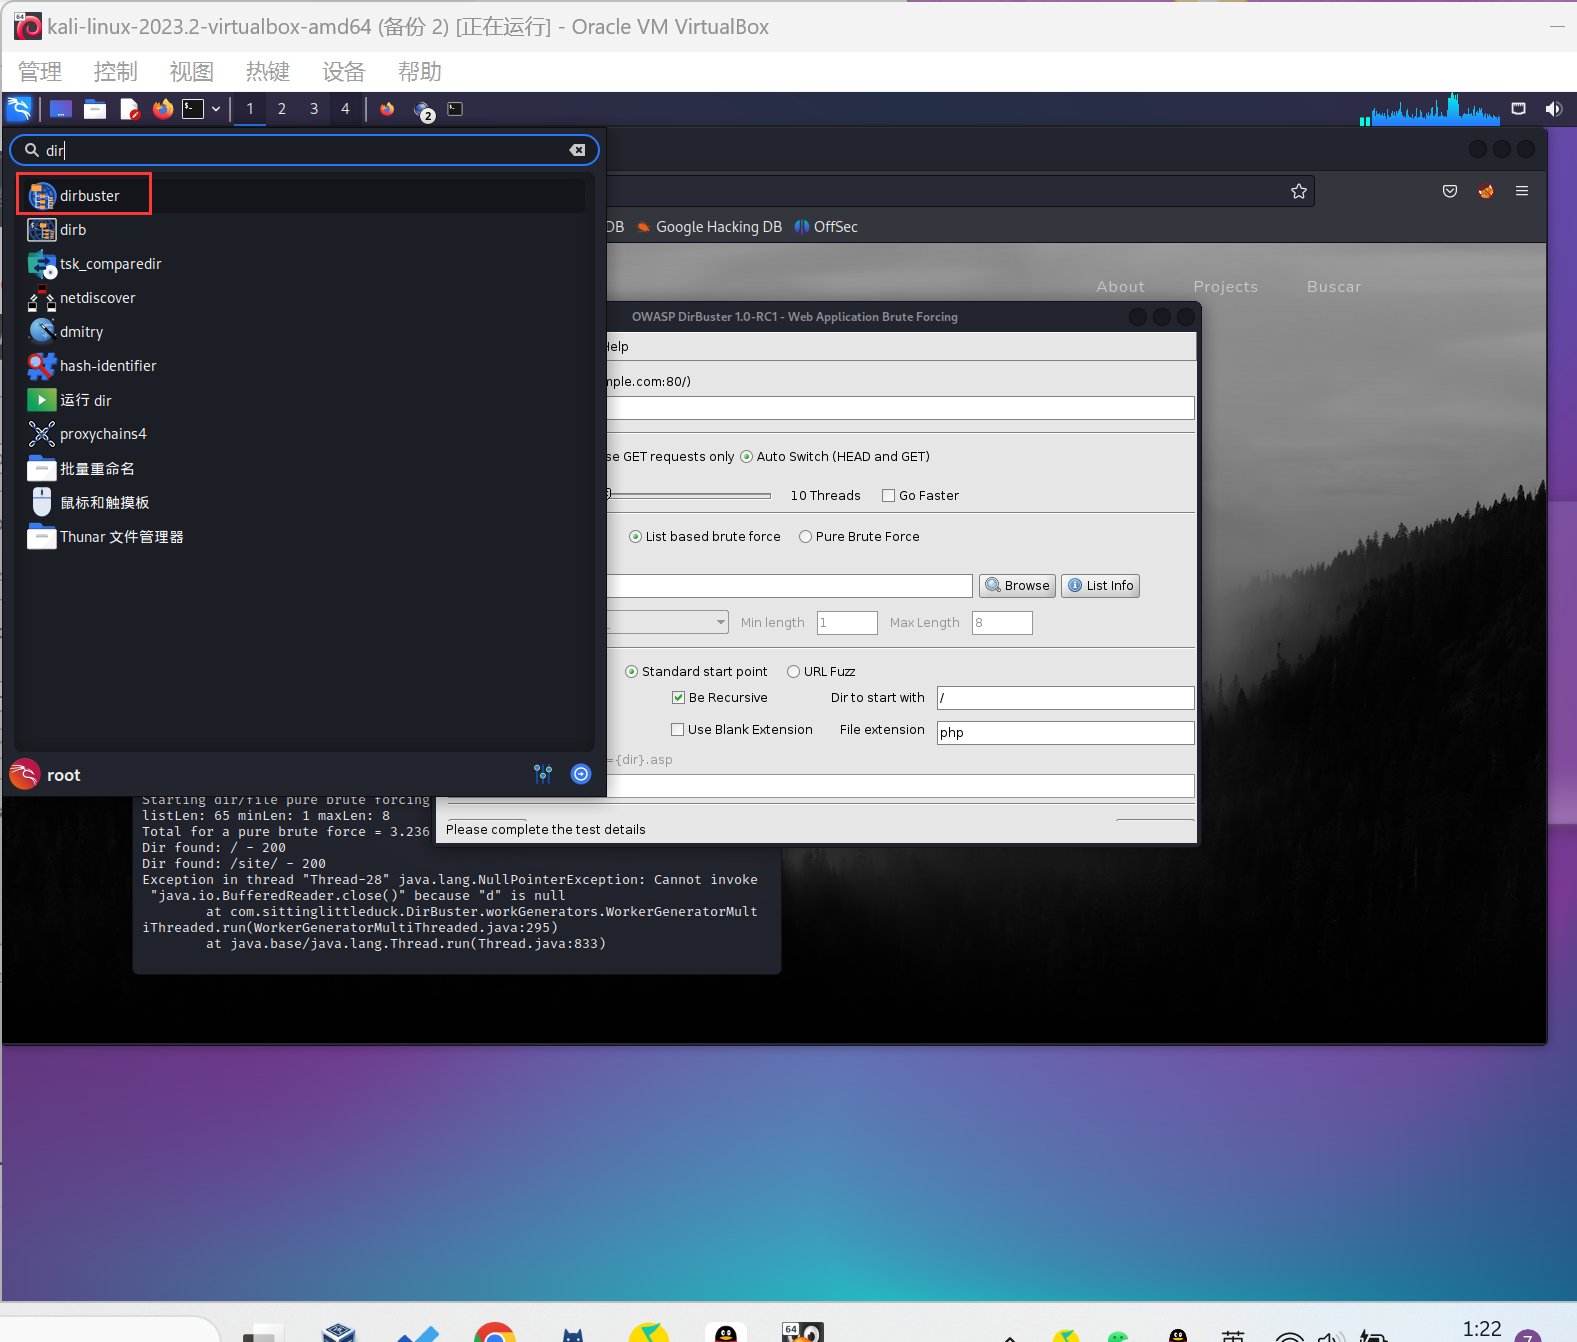Screen dimensions: 1577x1342
Task: Launch dmitry from the results
Action: tap(305, 332)
